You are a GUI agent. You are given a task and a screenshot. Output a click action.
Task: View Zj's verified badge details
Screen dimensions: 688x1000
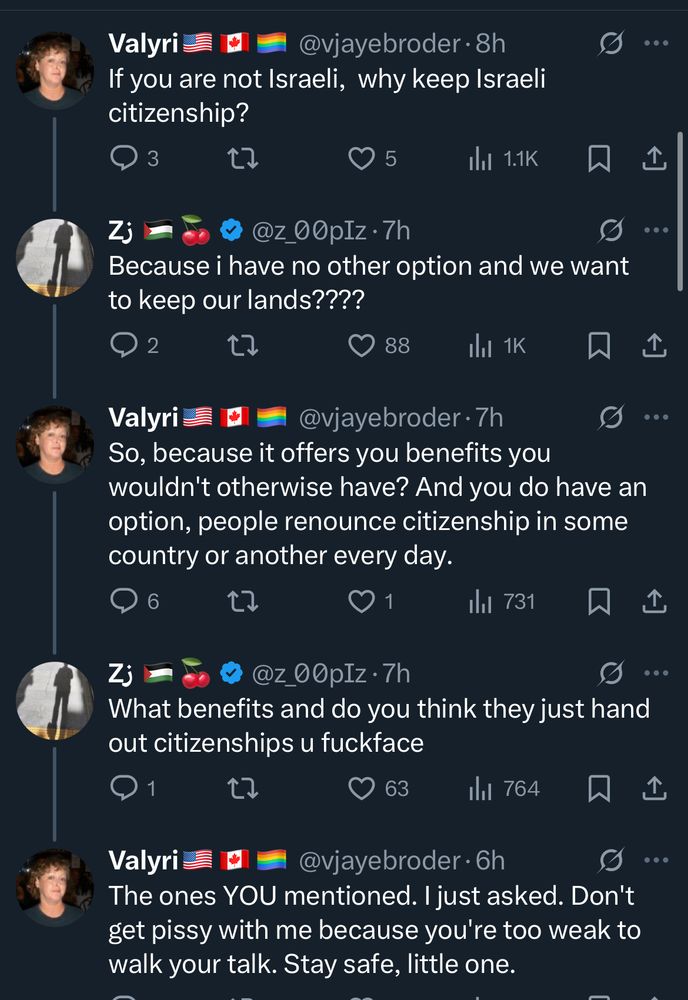click(x=232, y=229)
